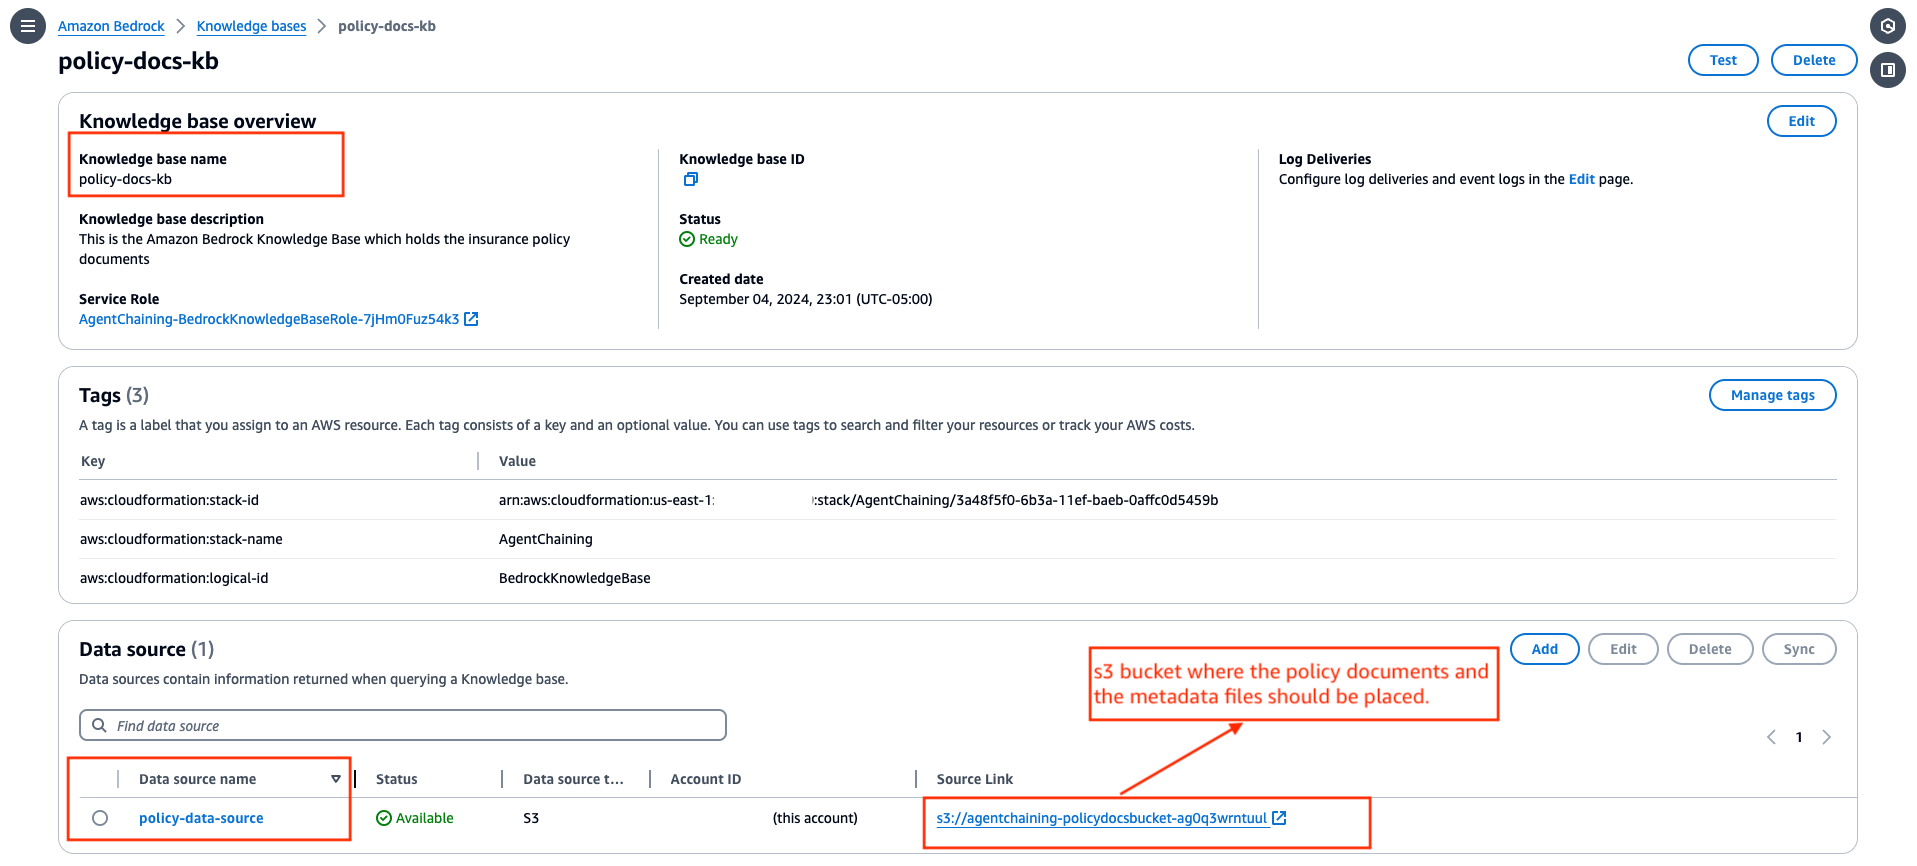Open the s3://agentchaining-policydocsbucket source link
This screenshot has height=866, width=1917.
(1102, 818)
